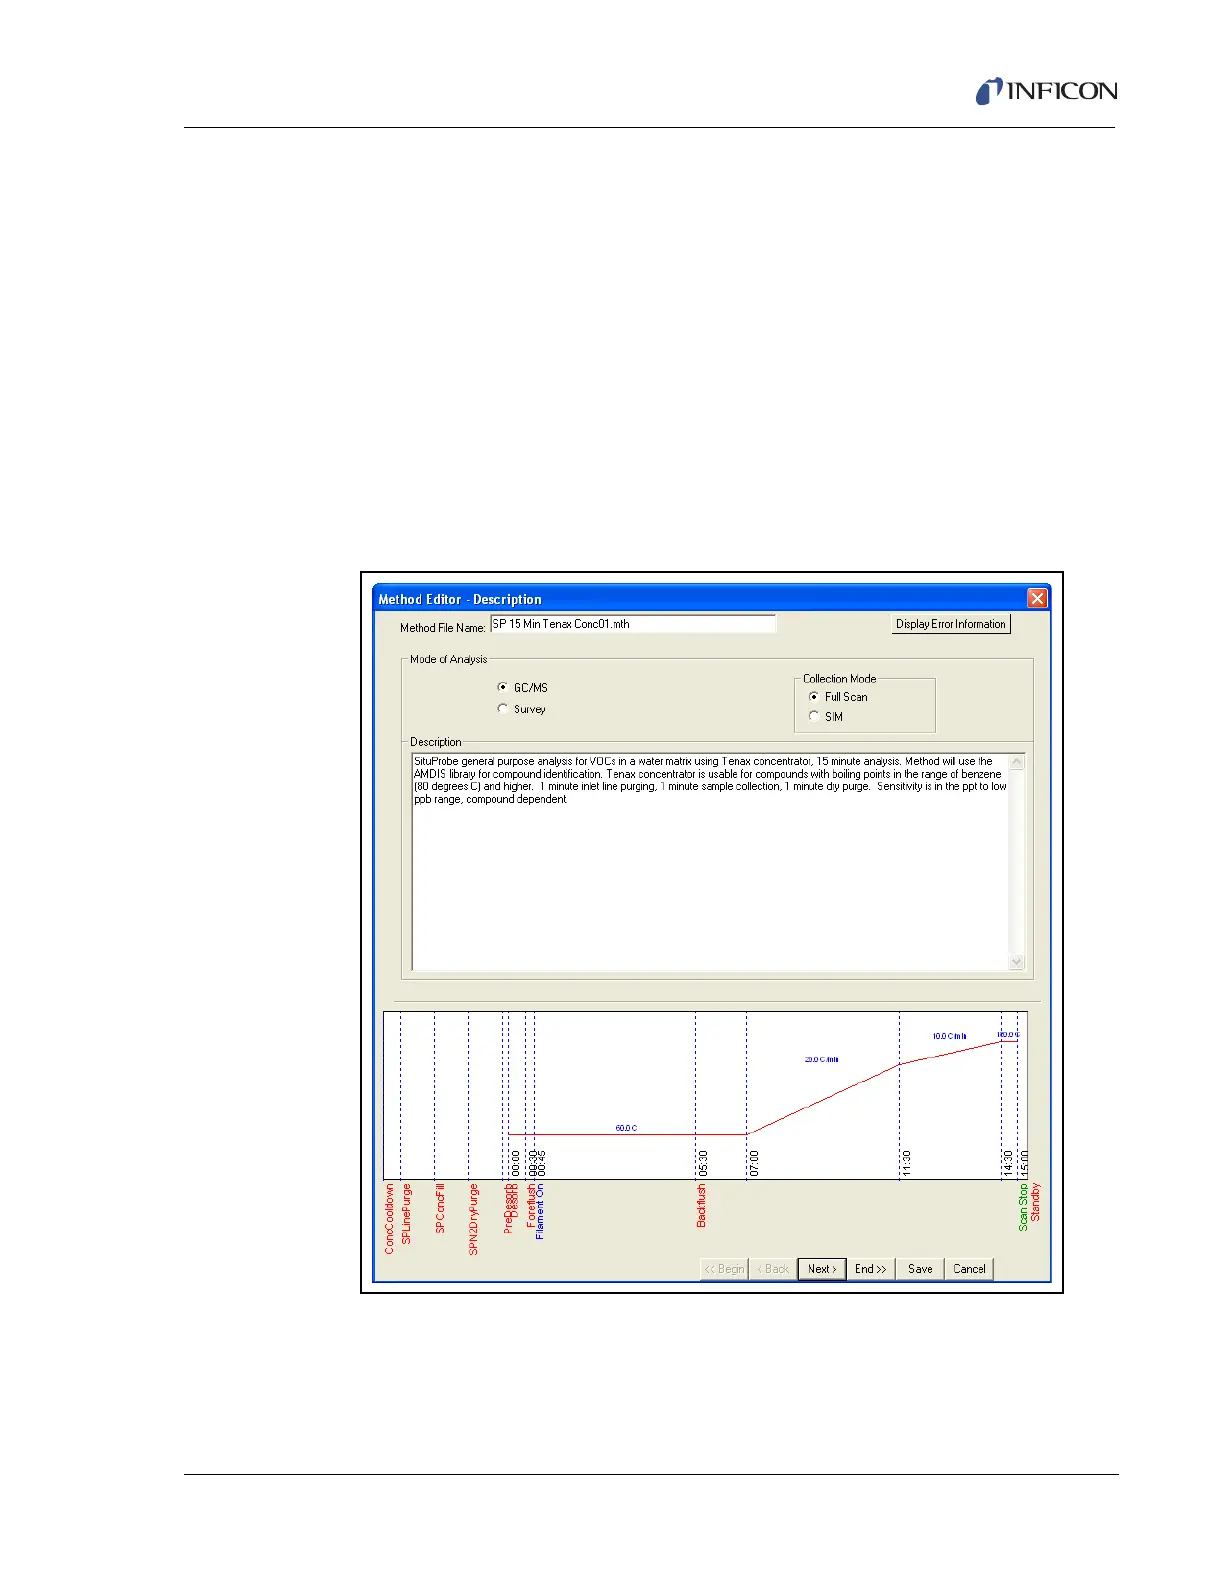Jump to End of method editor
Screen dimensions: 1222x1584
(870, 1269)
